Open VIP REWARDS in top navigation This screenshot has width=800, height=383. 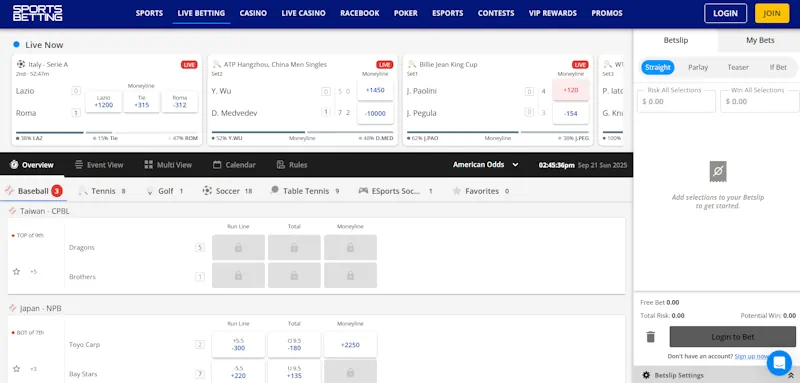[553, 13]
